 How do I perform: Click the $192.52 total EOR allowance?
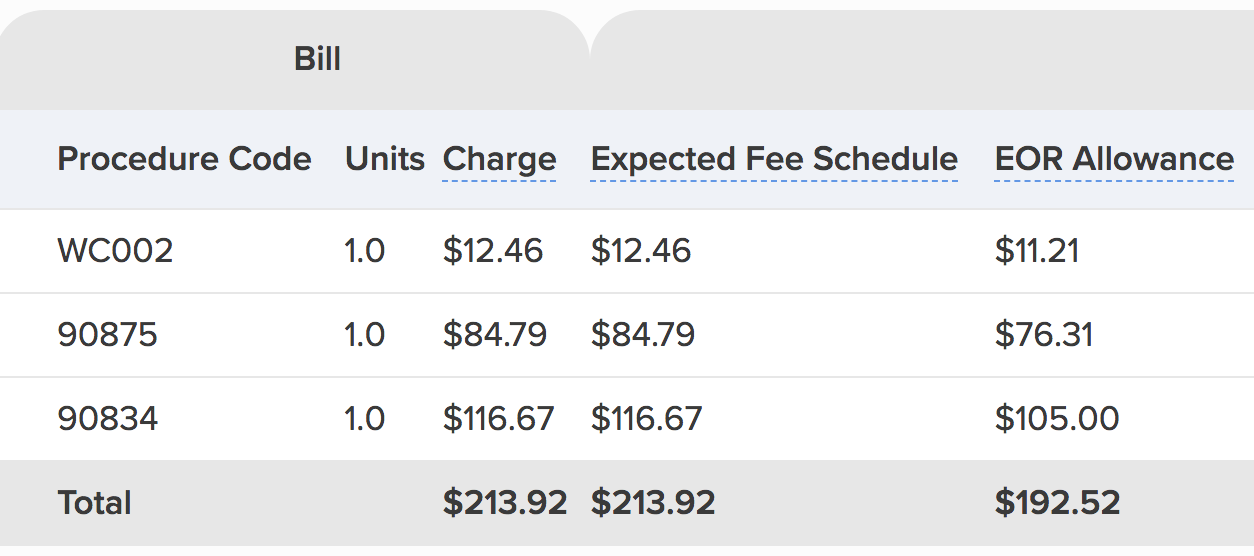point(1057,502)
